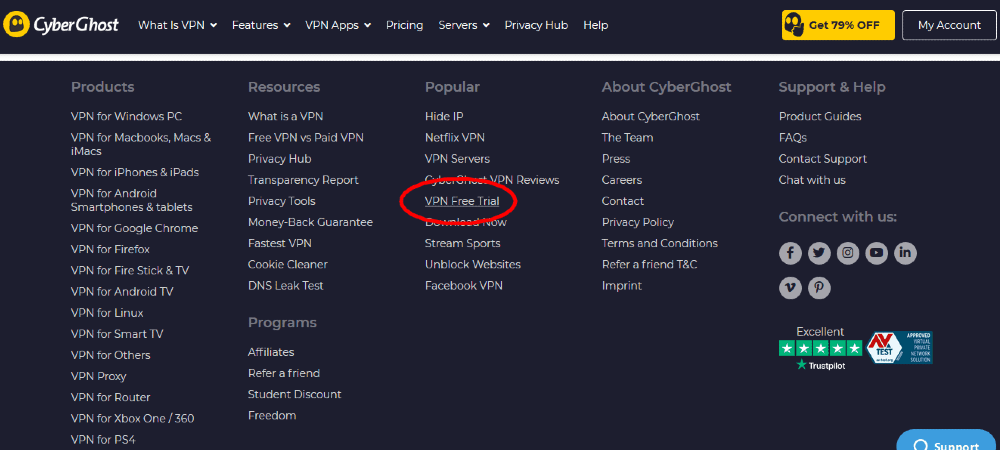Image resolution: width=1000 pixels, height=450 pixels.
Task: Open VPN for Fire Stick & TV
Action: tap(130, 270)
